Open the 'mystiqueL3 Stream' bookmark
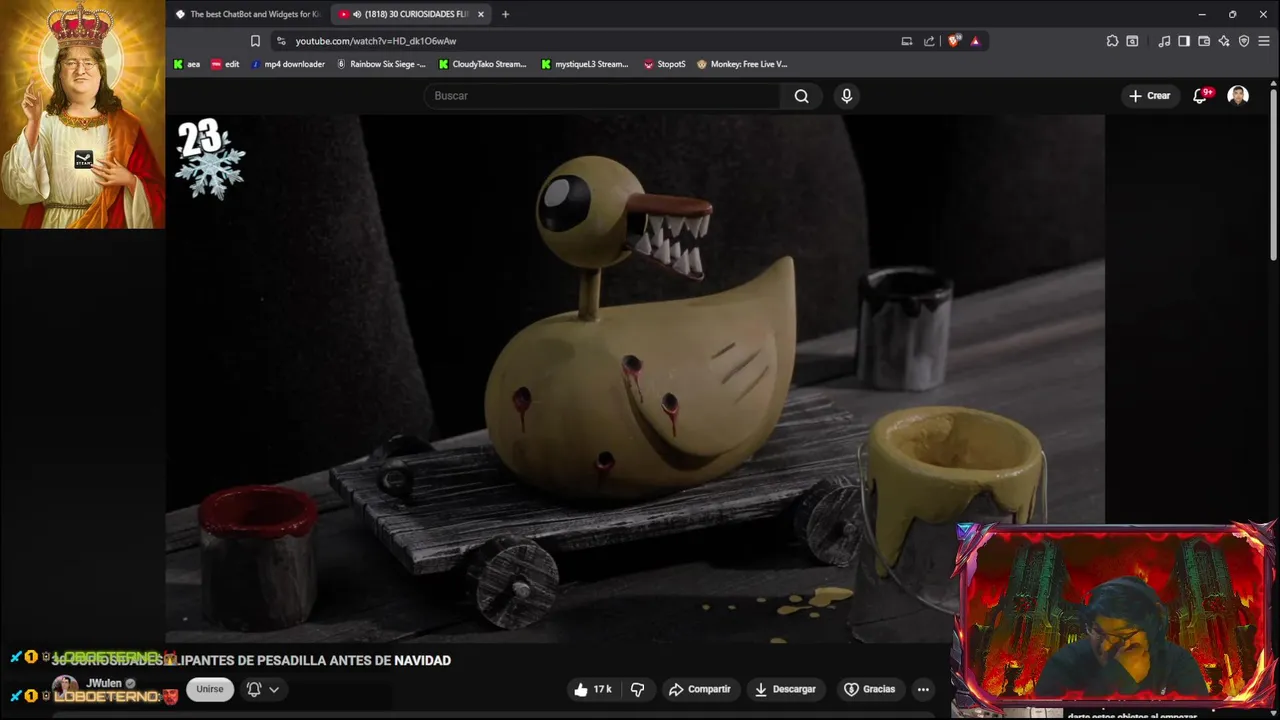Screen dimensions: 1280x720 pos(585,64)
